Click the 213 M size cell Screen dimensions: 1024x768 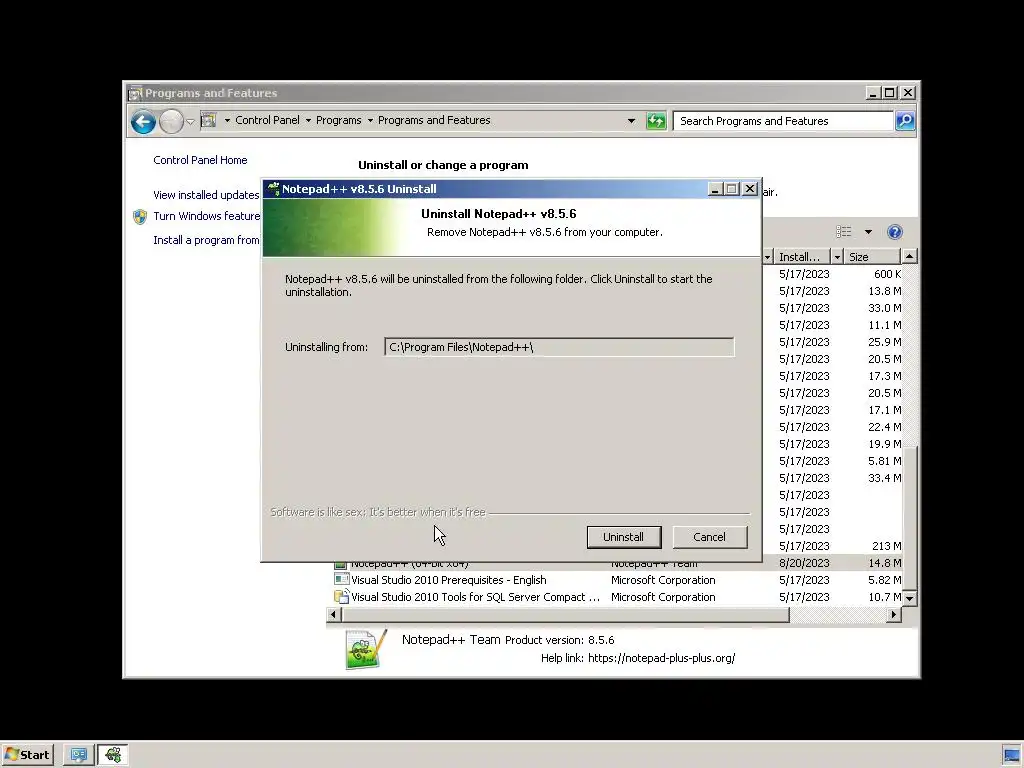887,546
